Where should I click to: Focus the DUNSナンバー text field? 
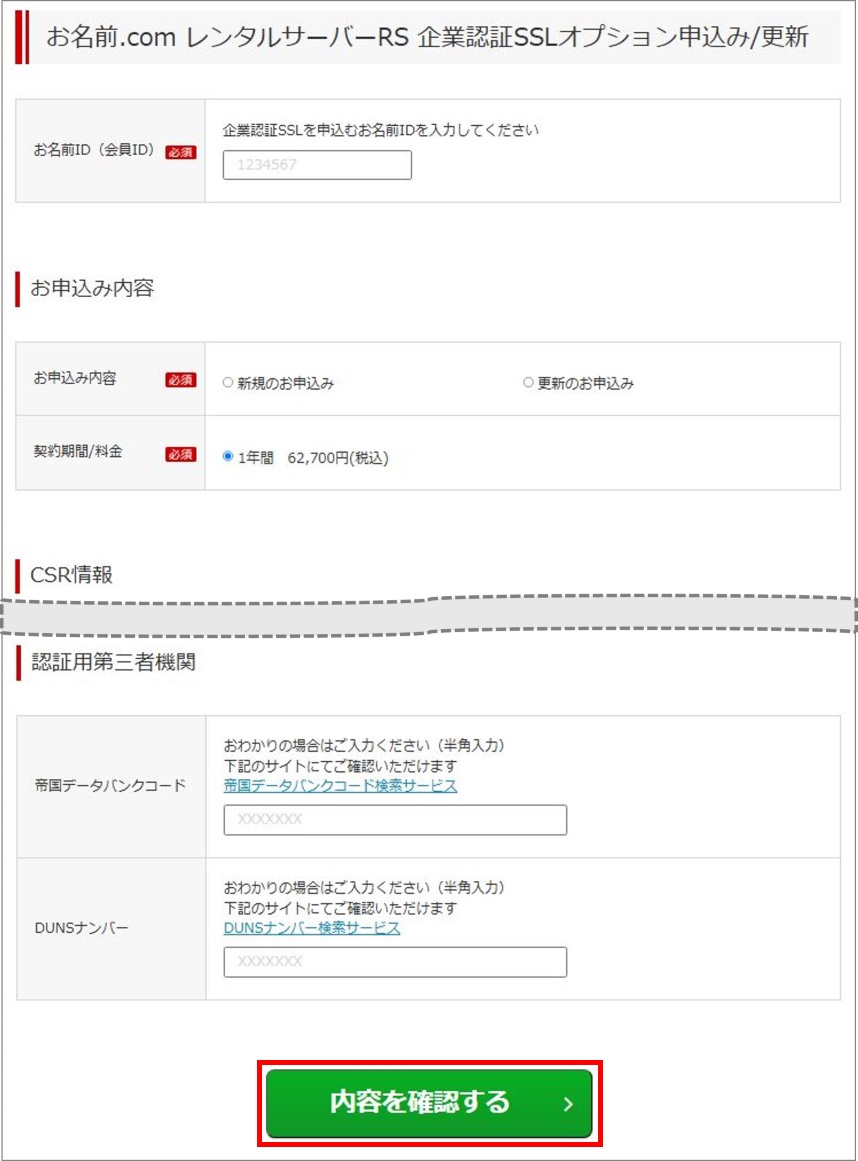[x=395, y=962]
